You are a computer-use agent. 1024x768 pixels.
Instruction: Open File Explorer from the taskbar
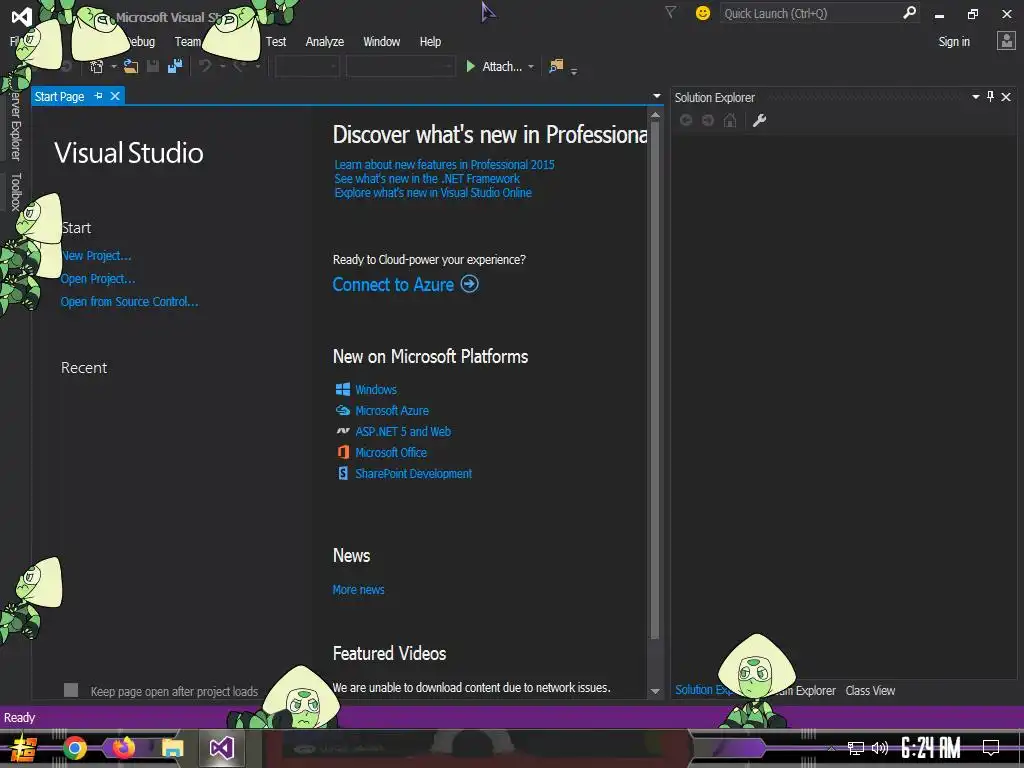click(172, 748)
